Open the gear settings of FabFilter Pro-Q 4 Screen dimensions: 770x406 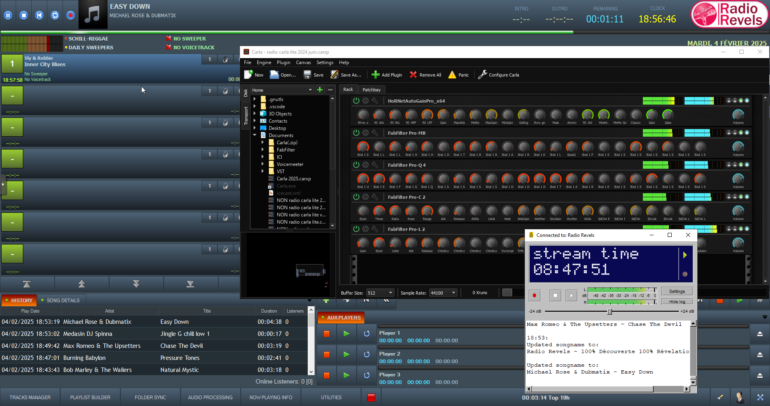pyautogui.click(x=365, y=165)
